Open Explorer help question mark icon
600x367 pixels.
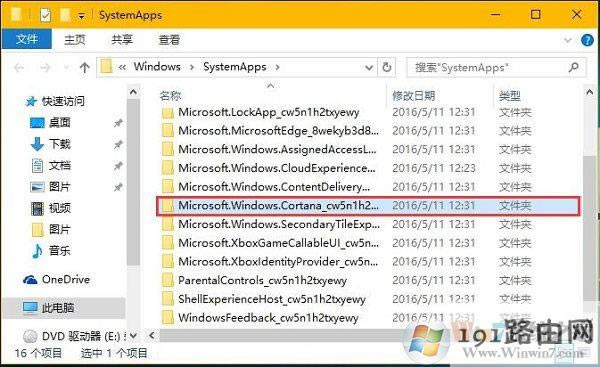pyautogui.click(x=587, y=40)
